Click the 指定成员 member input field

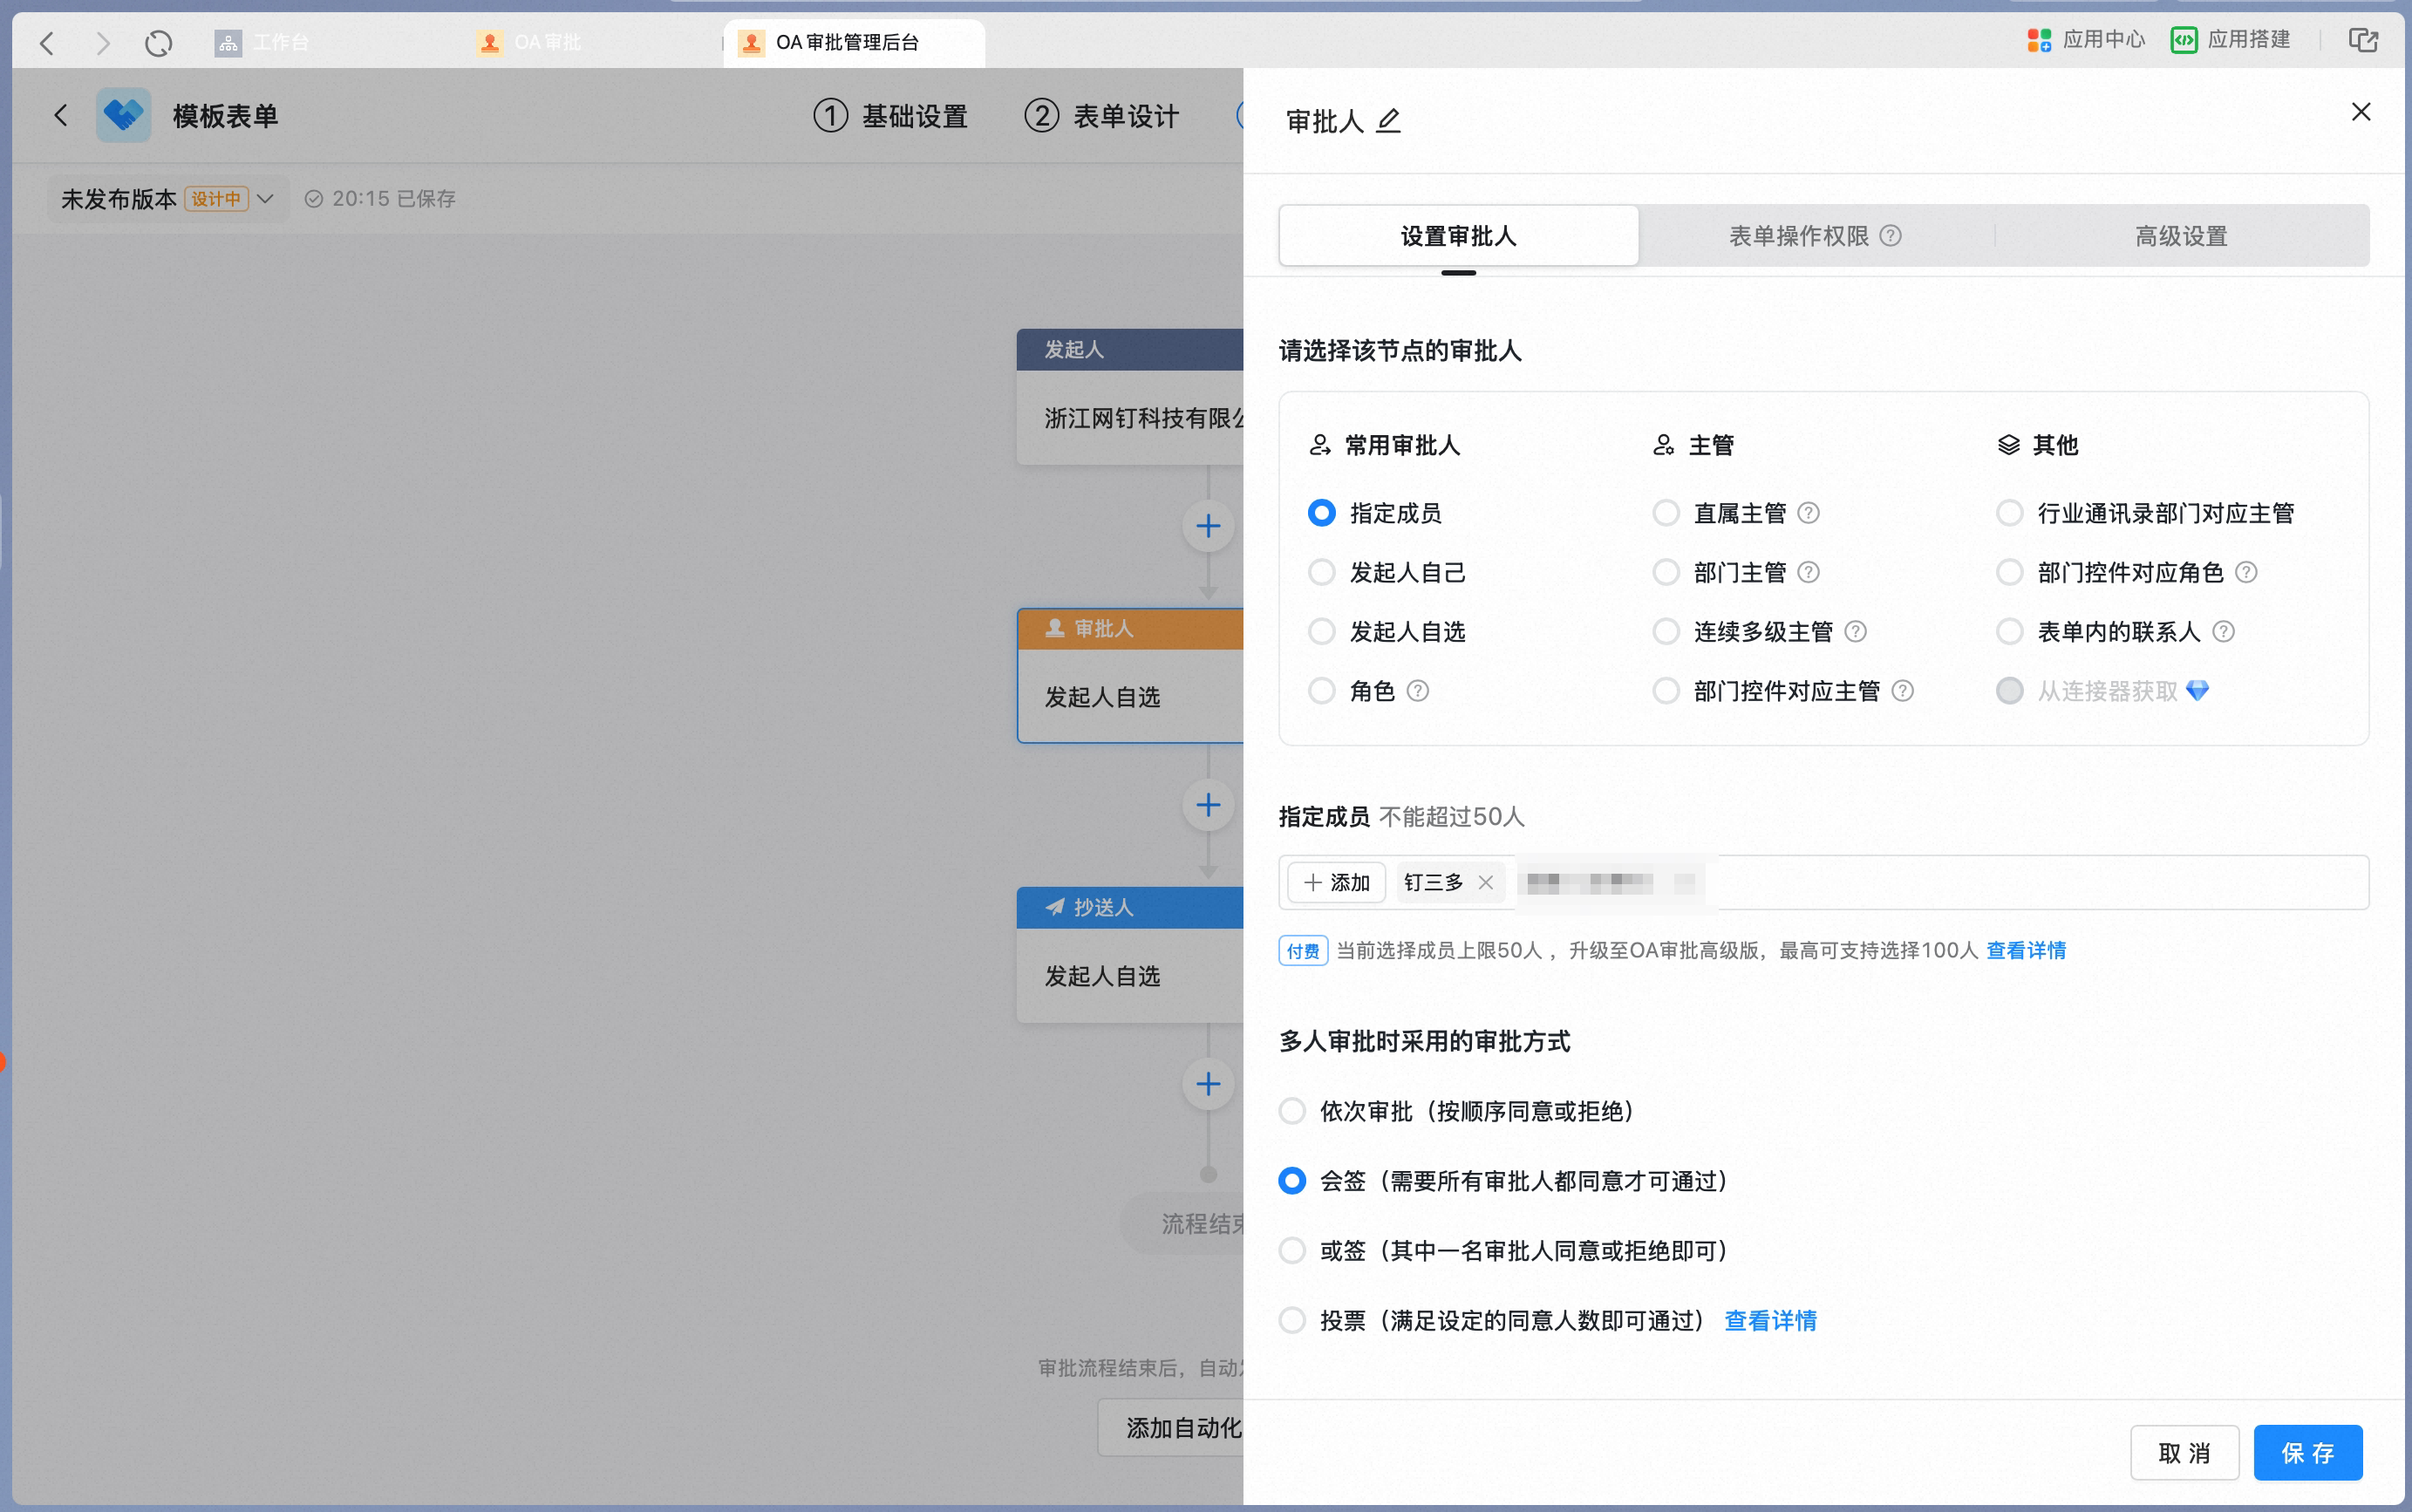[x=1823, y=882]
